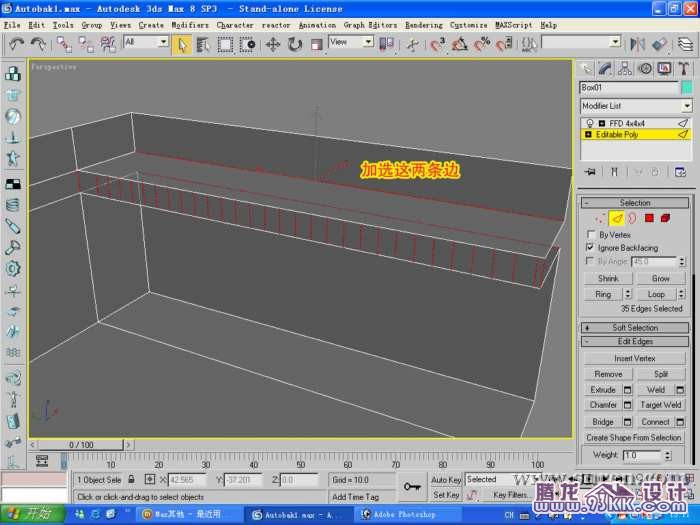
Task: Click the Connect button
Action: click(x=655, y=422)
